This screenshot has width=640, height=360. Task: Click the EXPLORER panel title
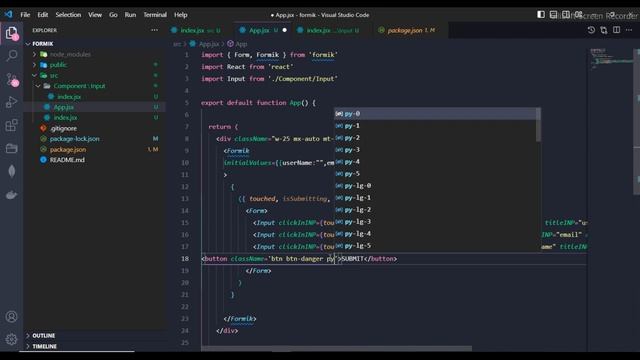pyautogui.click(x=44, y=30)
